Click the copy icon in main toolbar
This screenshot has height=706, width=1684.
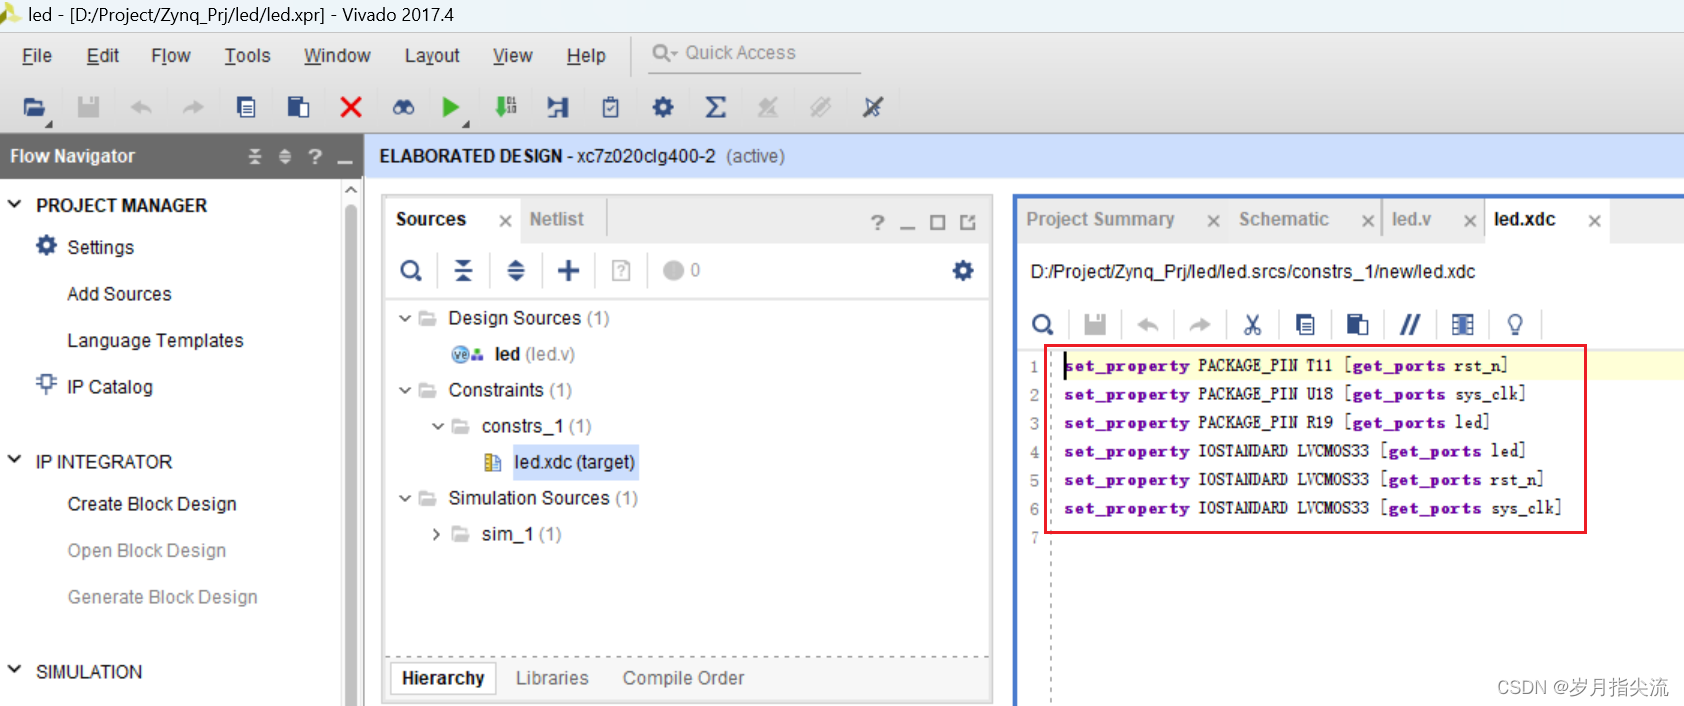click(x=246, y=107)
